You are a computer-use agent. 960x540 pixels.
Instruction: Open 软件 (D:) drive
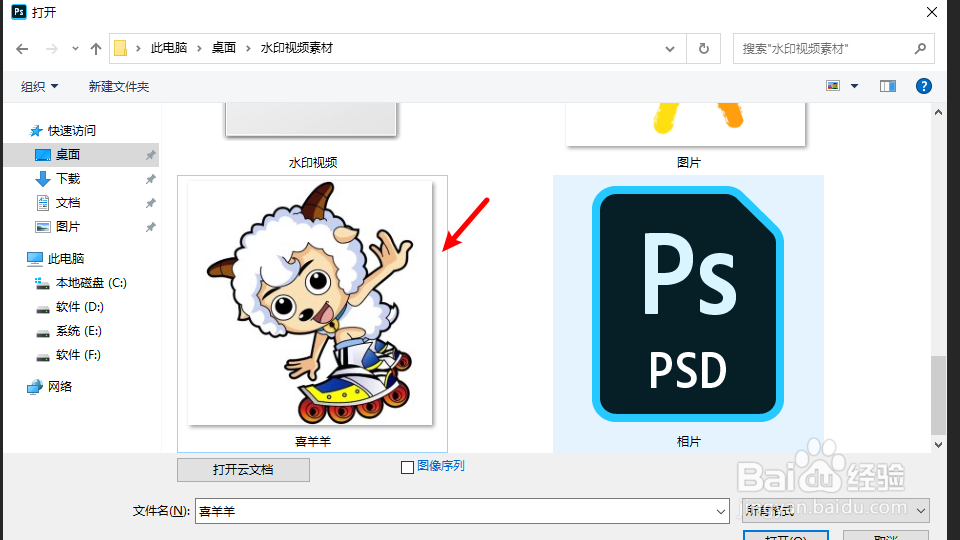80,307
